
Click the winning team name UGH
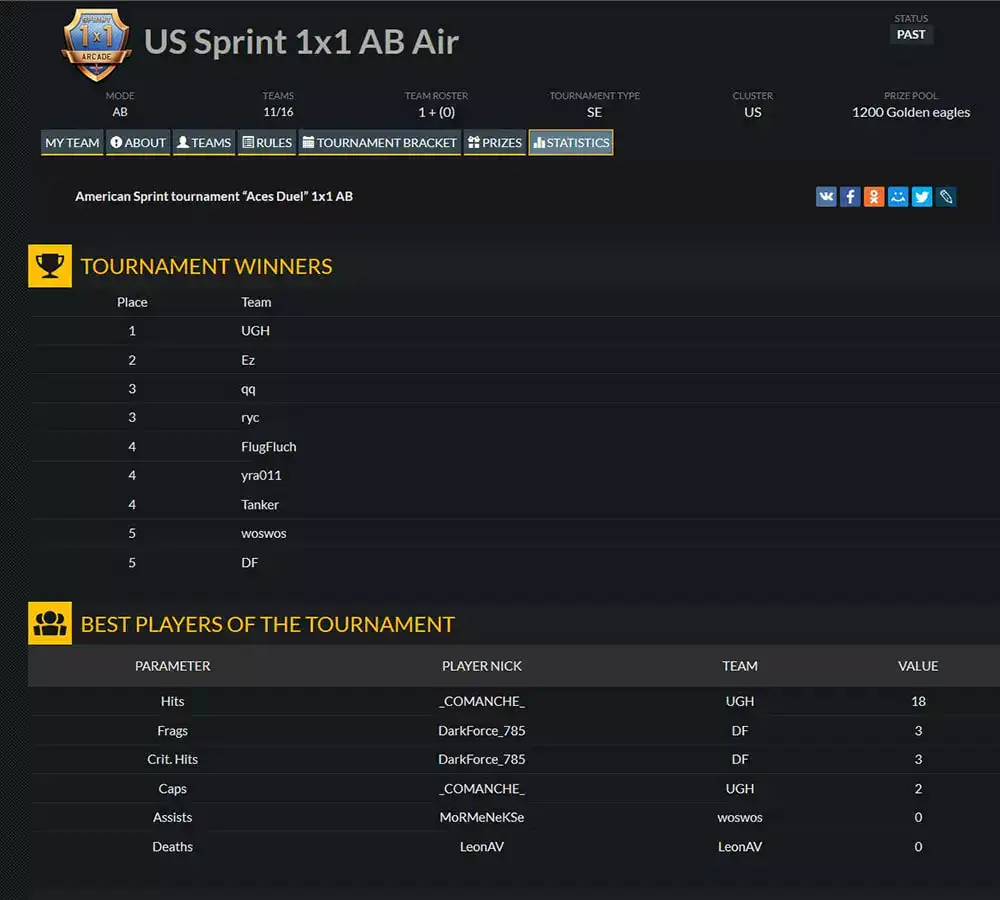[x=256, y=331]
